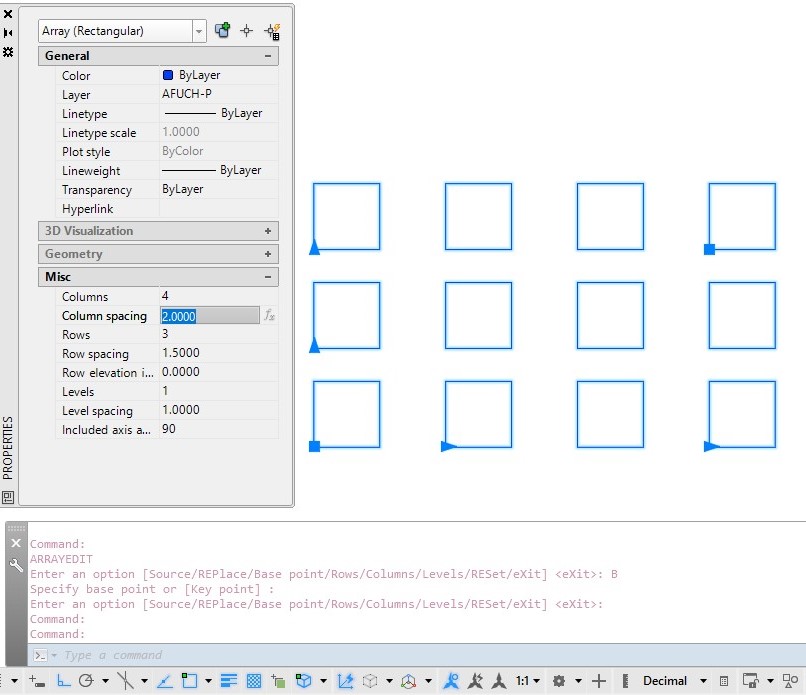806x695 pixels.
Task: Enable Polar Tracking in the status bar
Action: coord(84,680)
